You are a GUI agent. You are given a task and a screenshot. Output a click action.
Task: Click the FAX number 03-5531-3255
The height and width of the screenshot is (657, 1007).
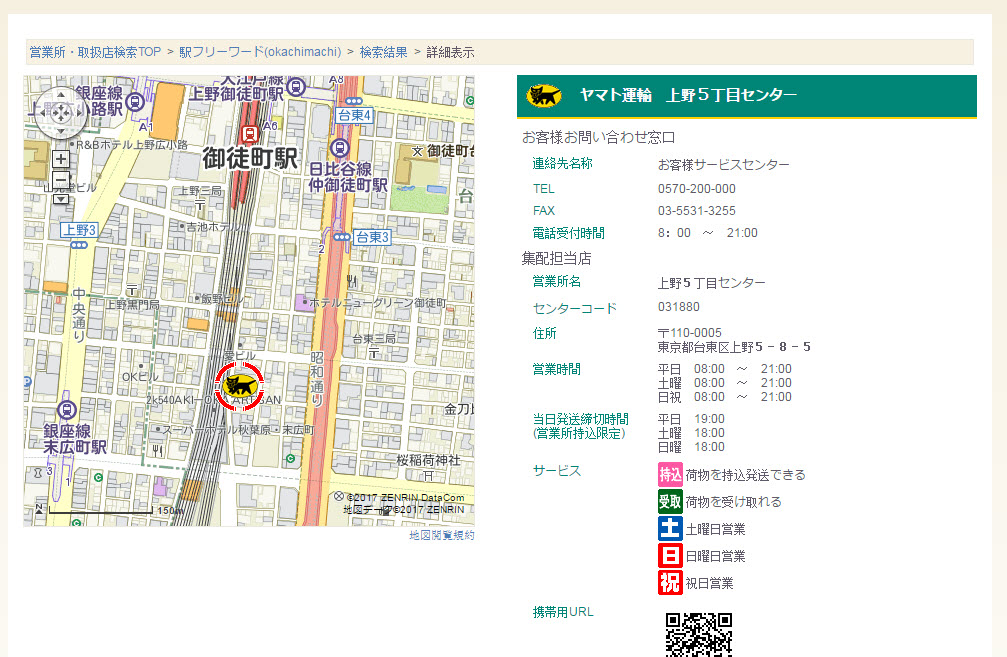tap(697, 211)
